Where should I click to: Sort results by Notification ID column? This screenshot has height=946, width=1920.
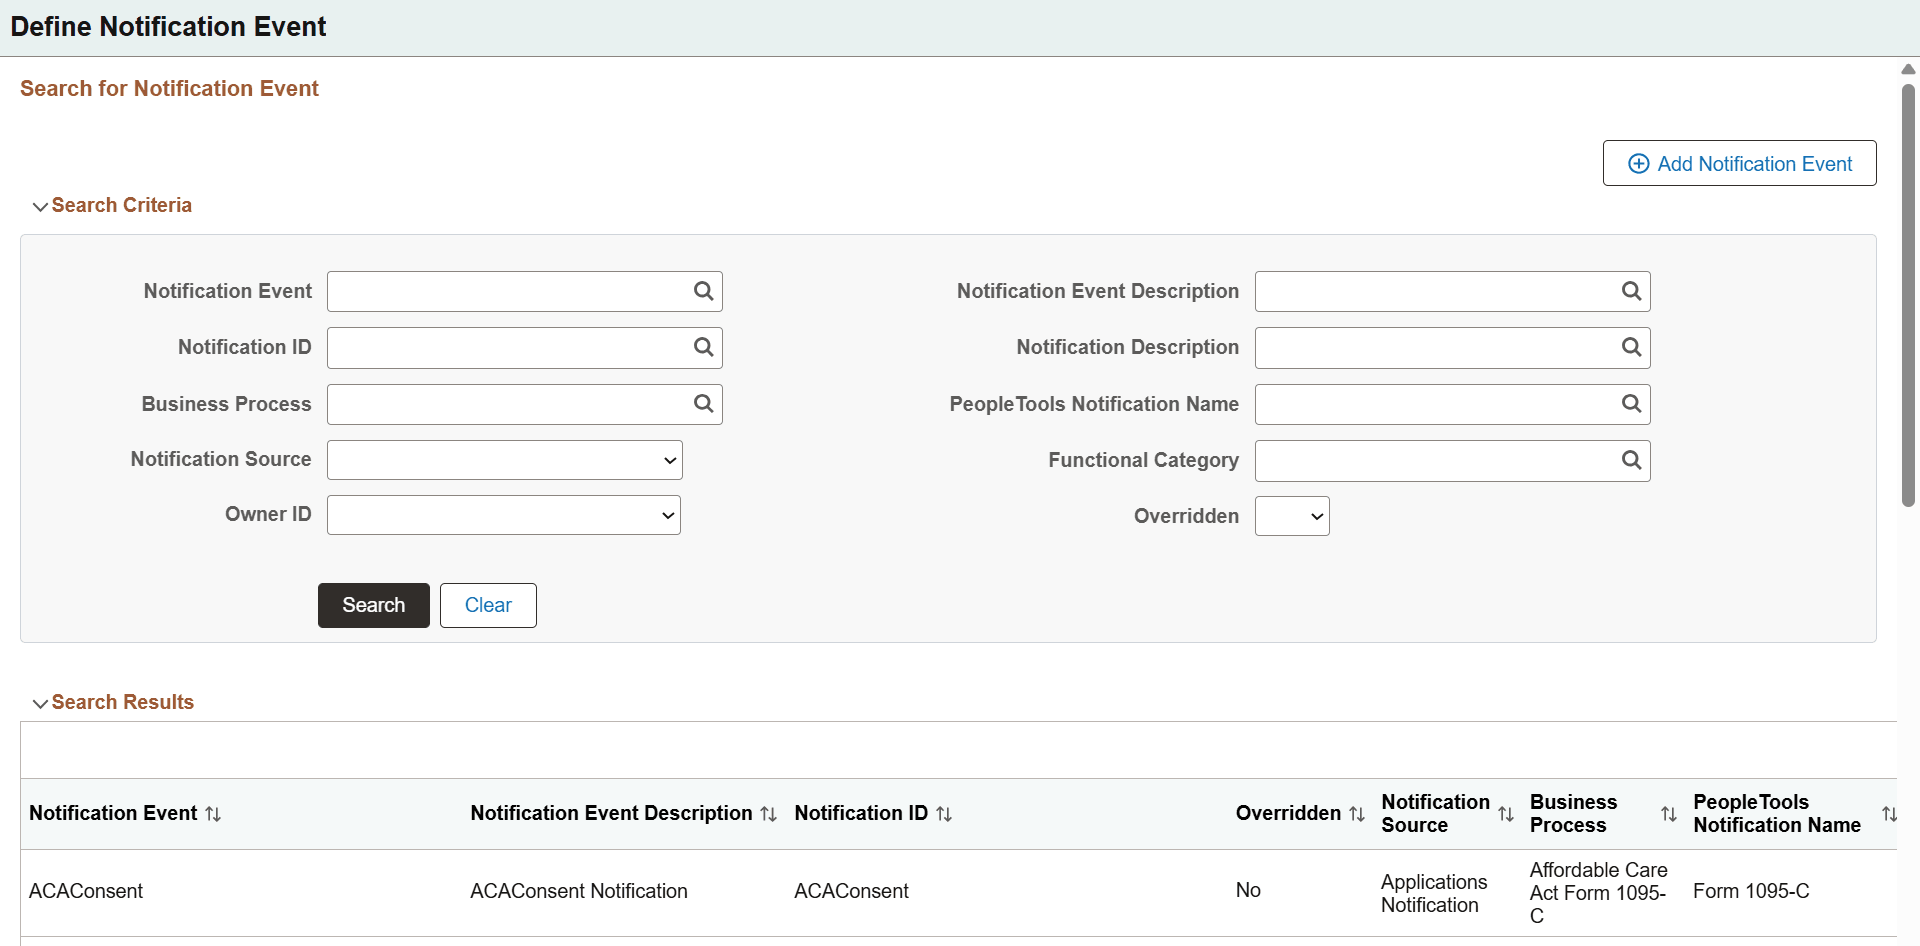click(x=944, y=813)
